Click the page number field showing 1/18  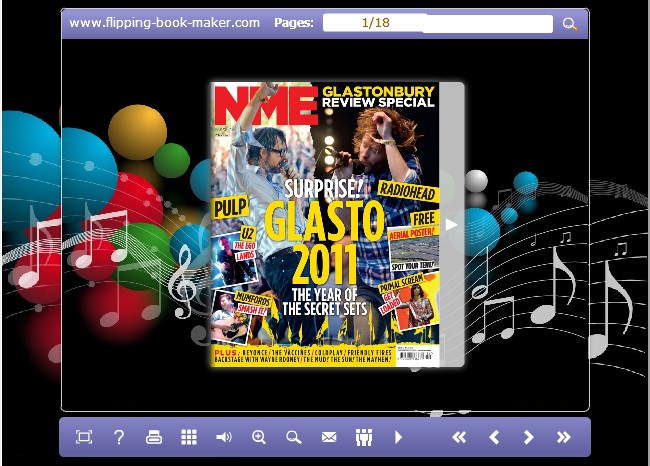(438, 23)
